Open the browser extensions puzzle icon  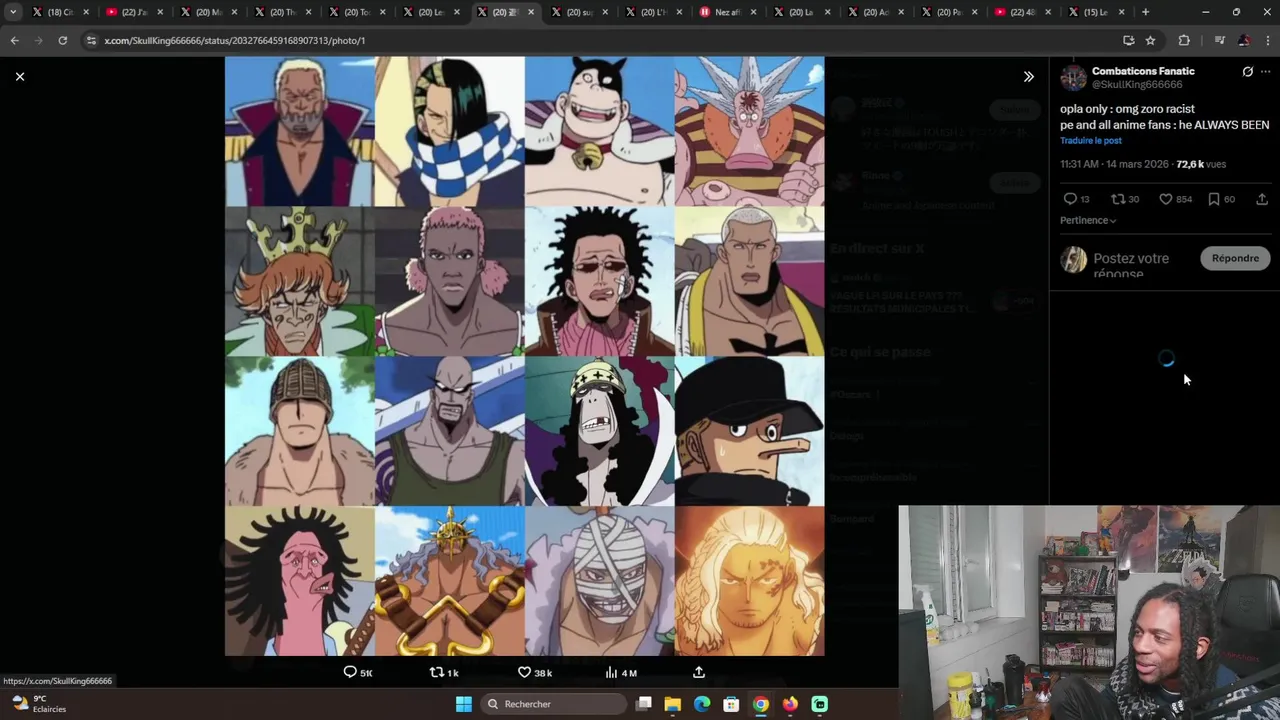click(1184, 40)
